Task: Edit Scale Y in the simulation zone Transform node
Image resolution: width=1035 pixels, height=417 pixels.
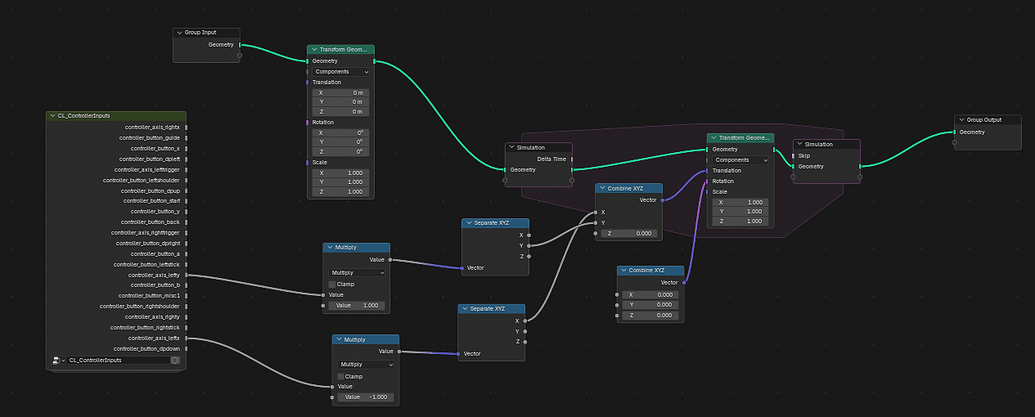Action: (740, 211)
